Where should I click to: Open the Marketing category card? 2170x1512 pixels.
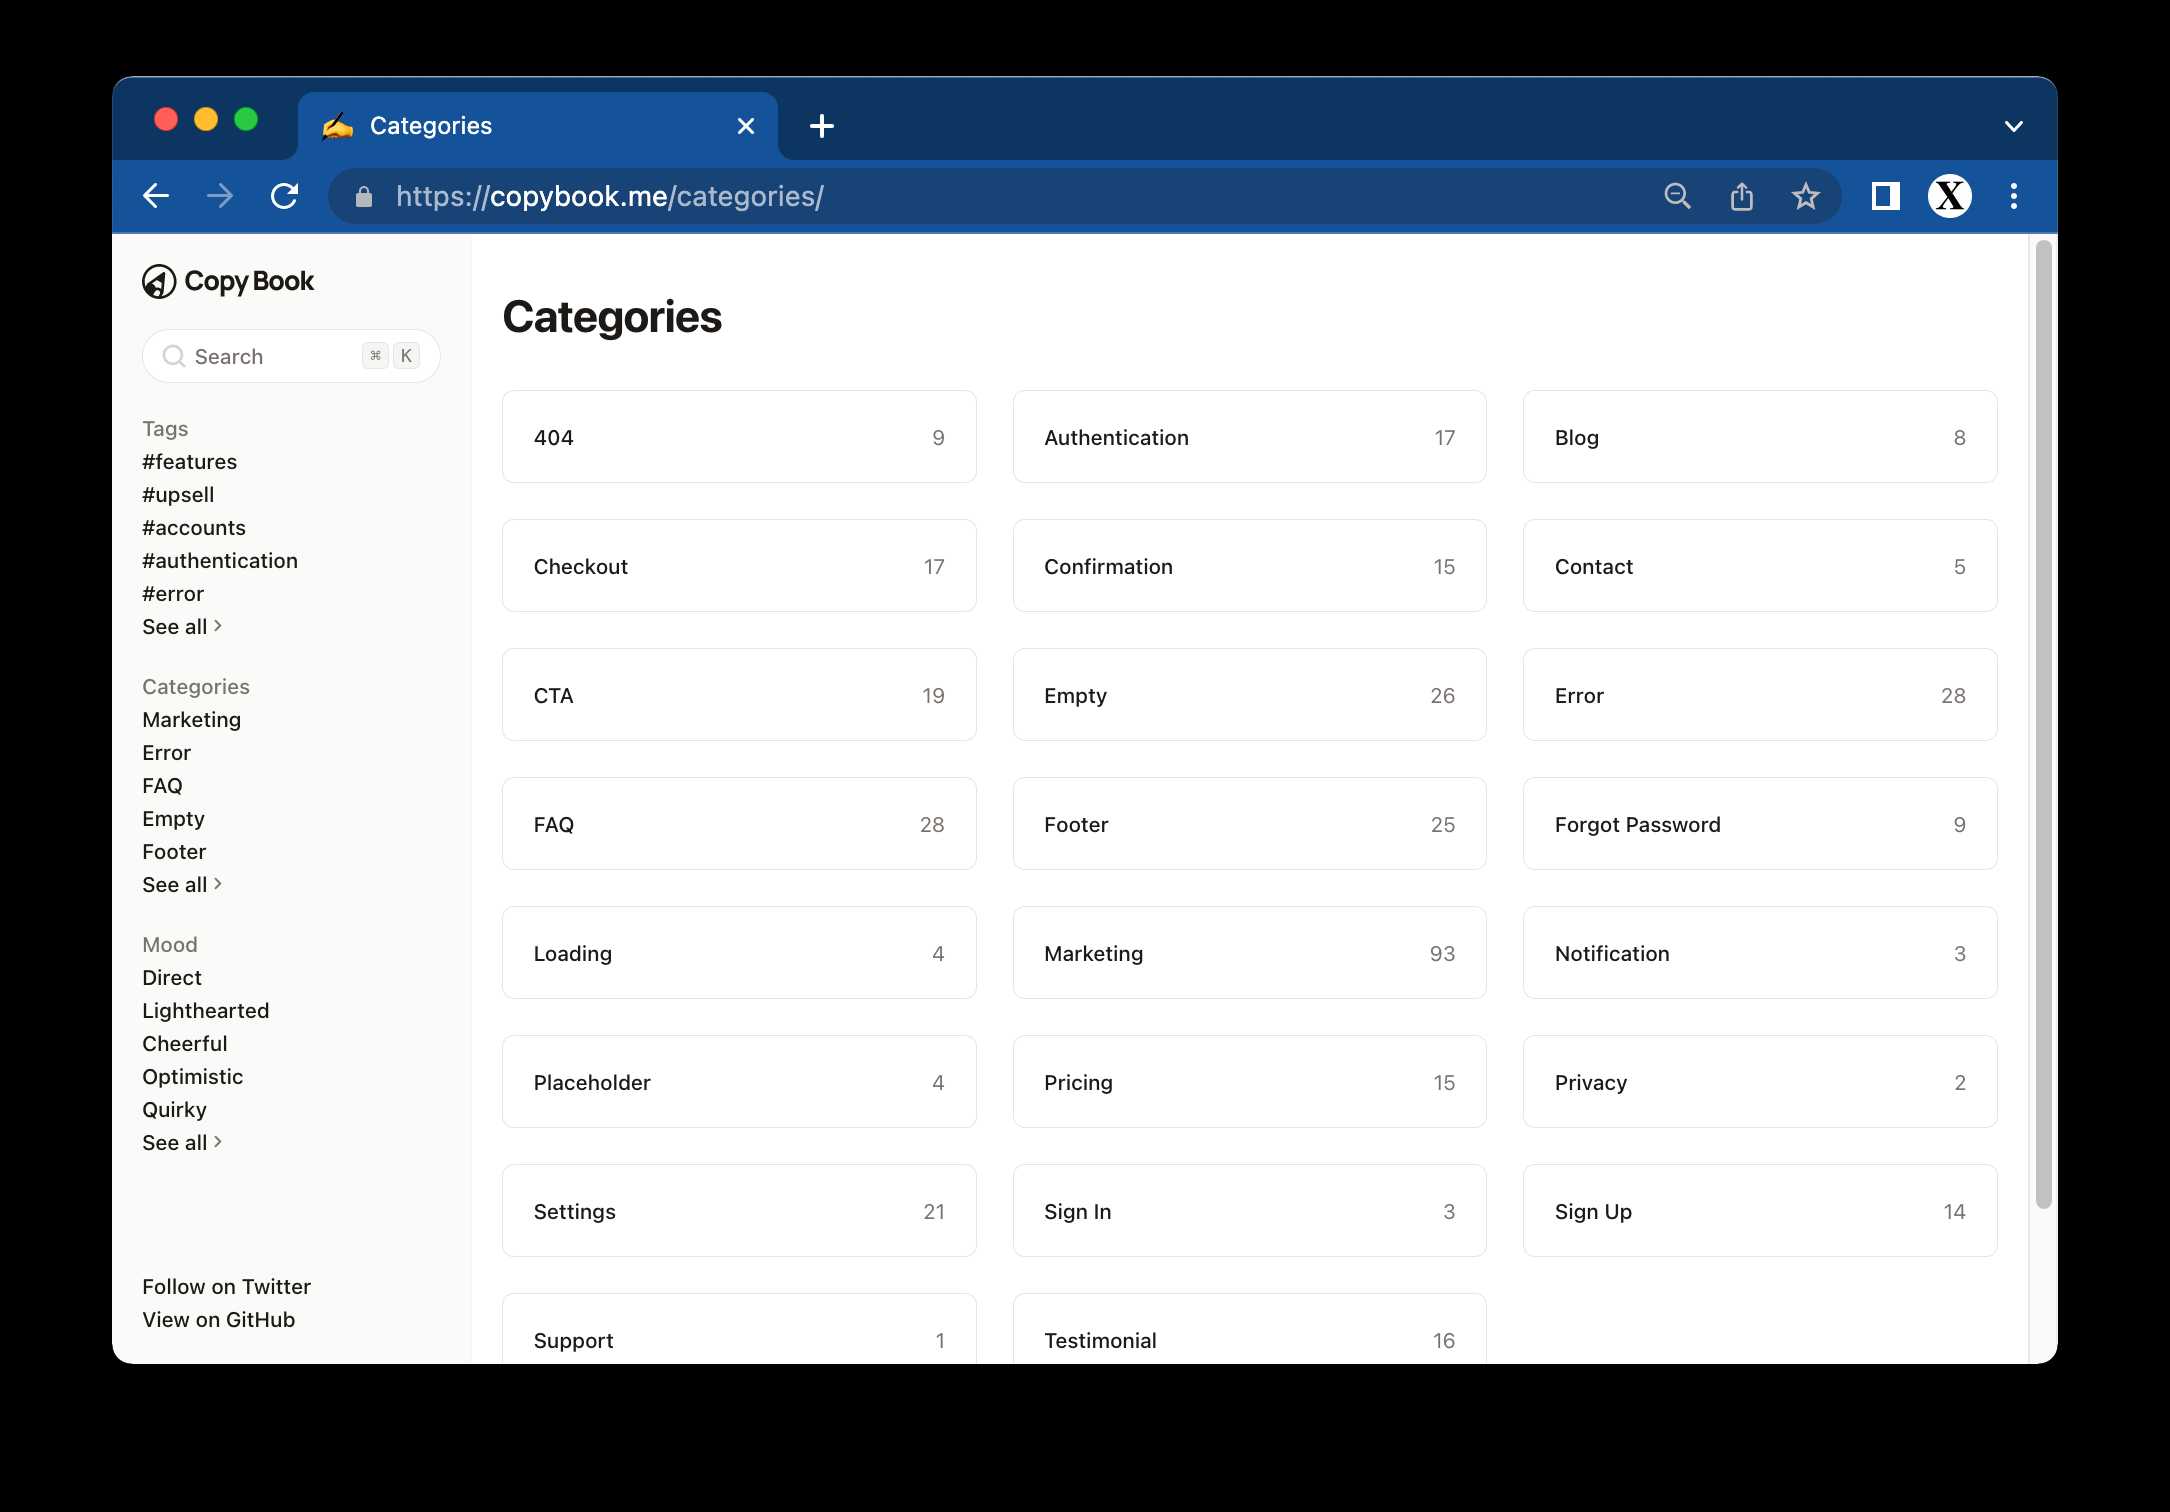(1249, 953)
